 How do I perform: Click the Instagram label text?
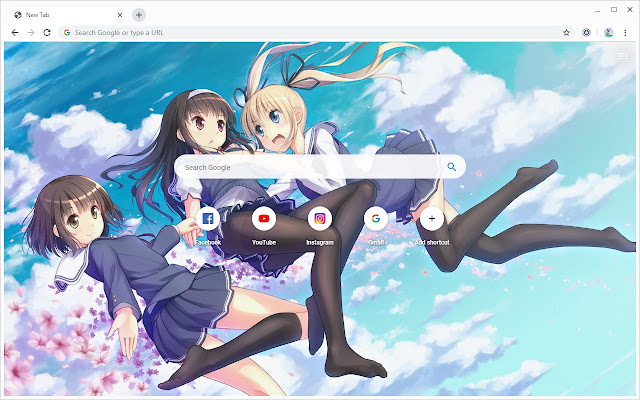click(x=320, y=242)
